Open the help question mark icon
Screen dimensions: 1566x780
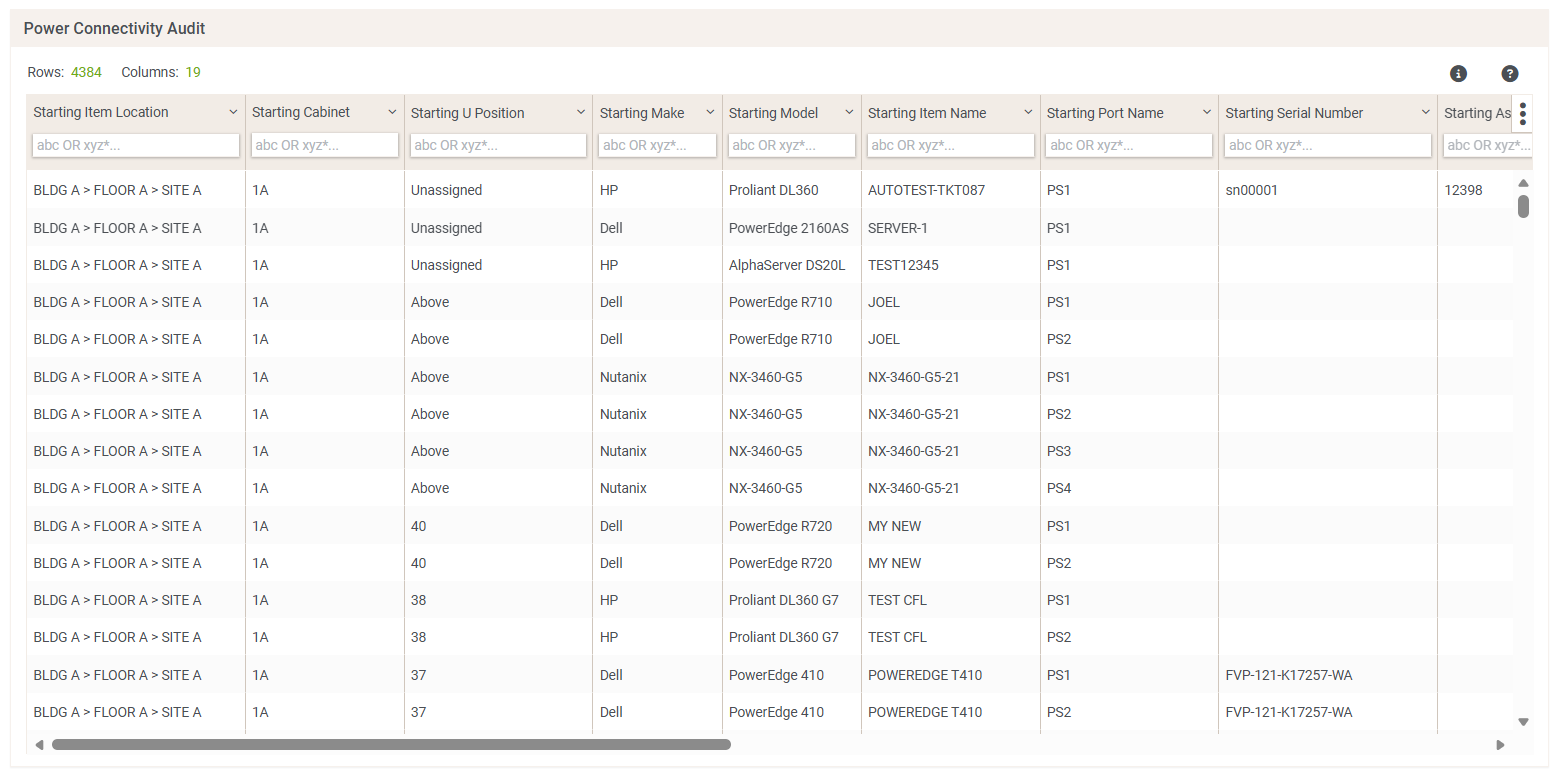pyautogui.click(x=1510, y=73)
